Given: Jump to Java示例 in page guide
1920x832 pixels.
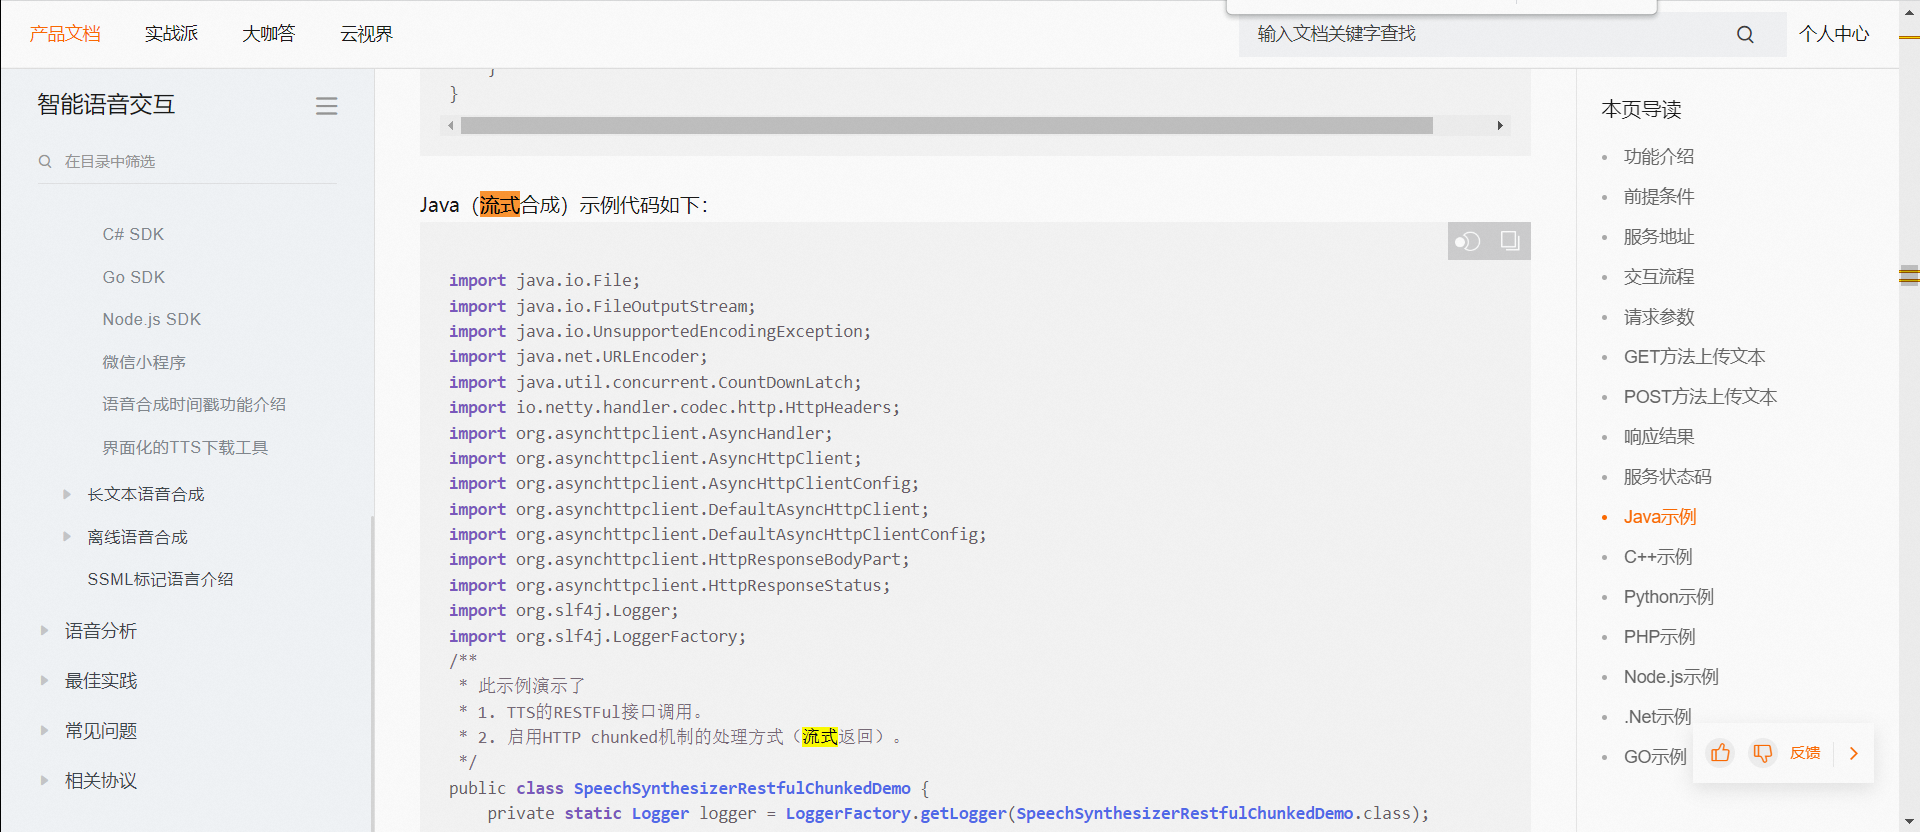Looking at the screenshot, I should 1660,517.
